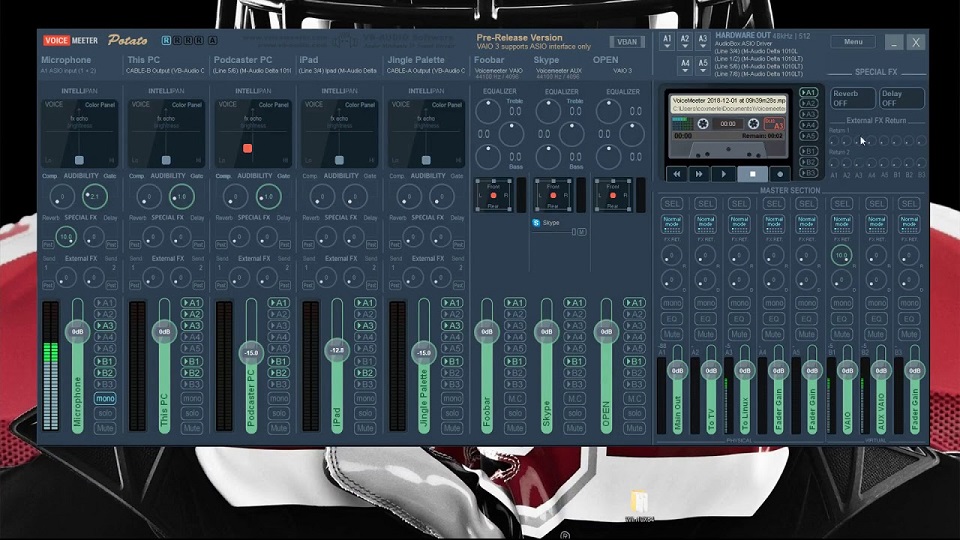Enable A1 routing on Jingle Palette strip
960x540 pixels.
(x=452, y=303)
